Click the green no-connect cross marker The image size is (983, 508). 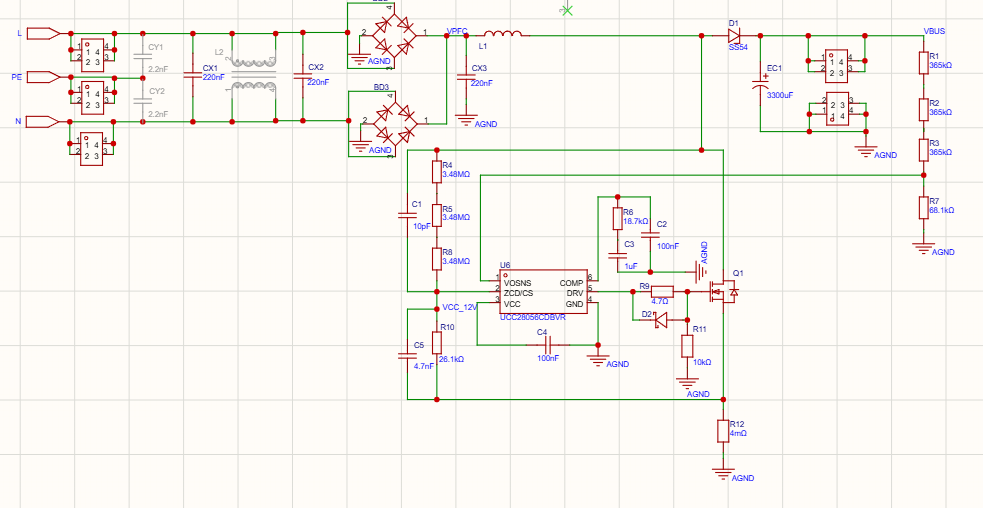(x=567, y=10)
